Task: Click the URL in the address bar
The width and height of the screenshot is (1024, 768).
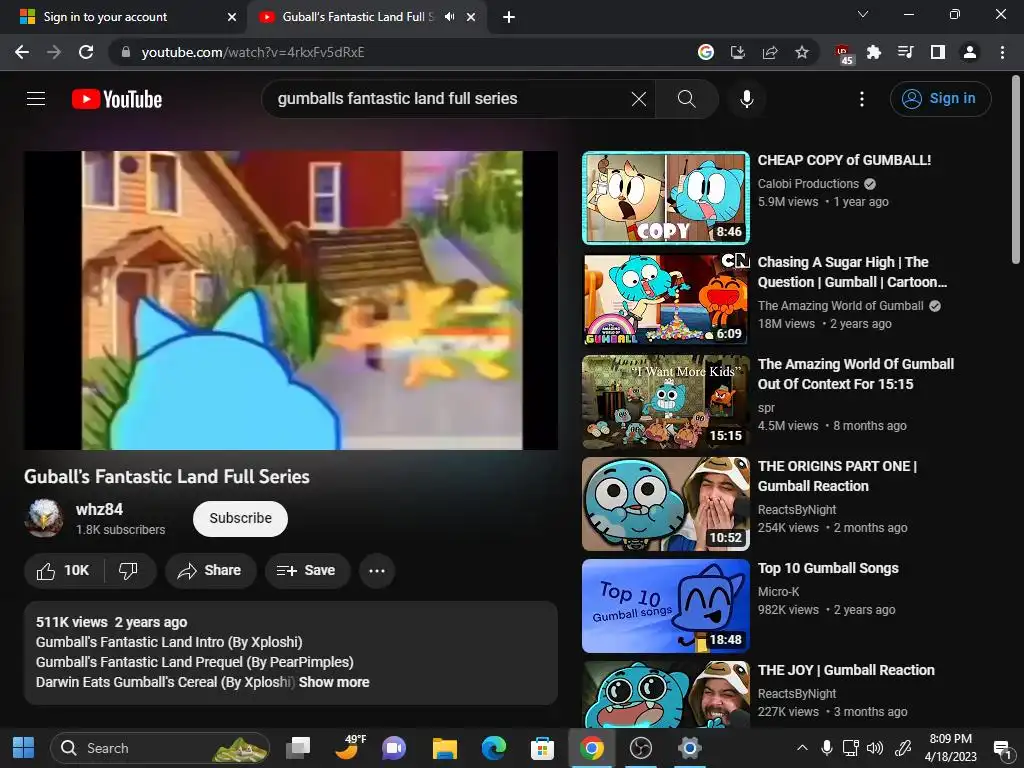Action: (x=253, y=52)
